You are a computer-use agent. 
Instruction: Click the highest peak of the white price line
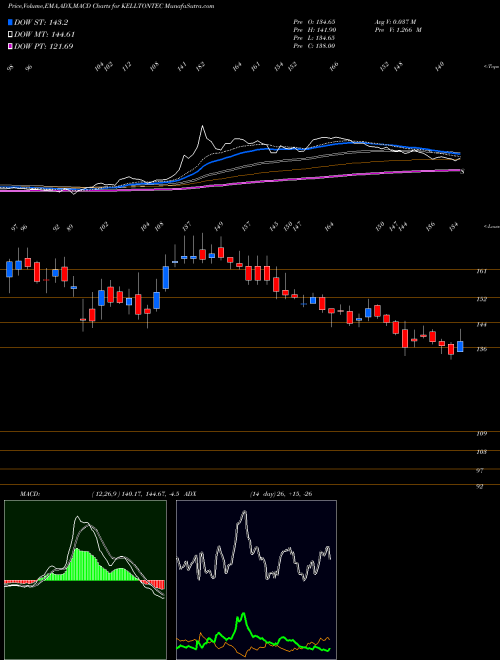[x=202, y=126]
